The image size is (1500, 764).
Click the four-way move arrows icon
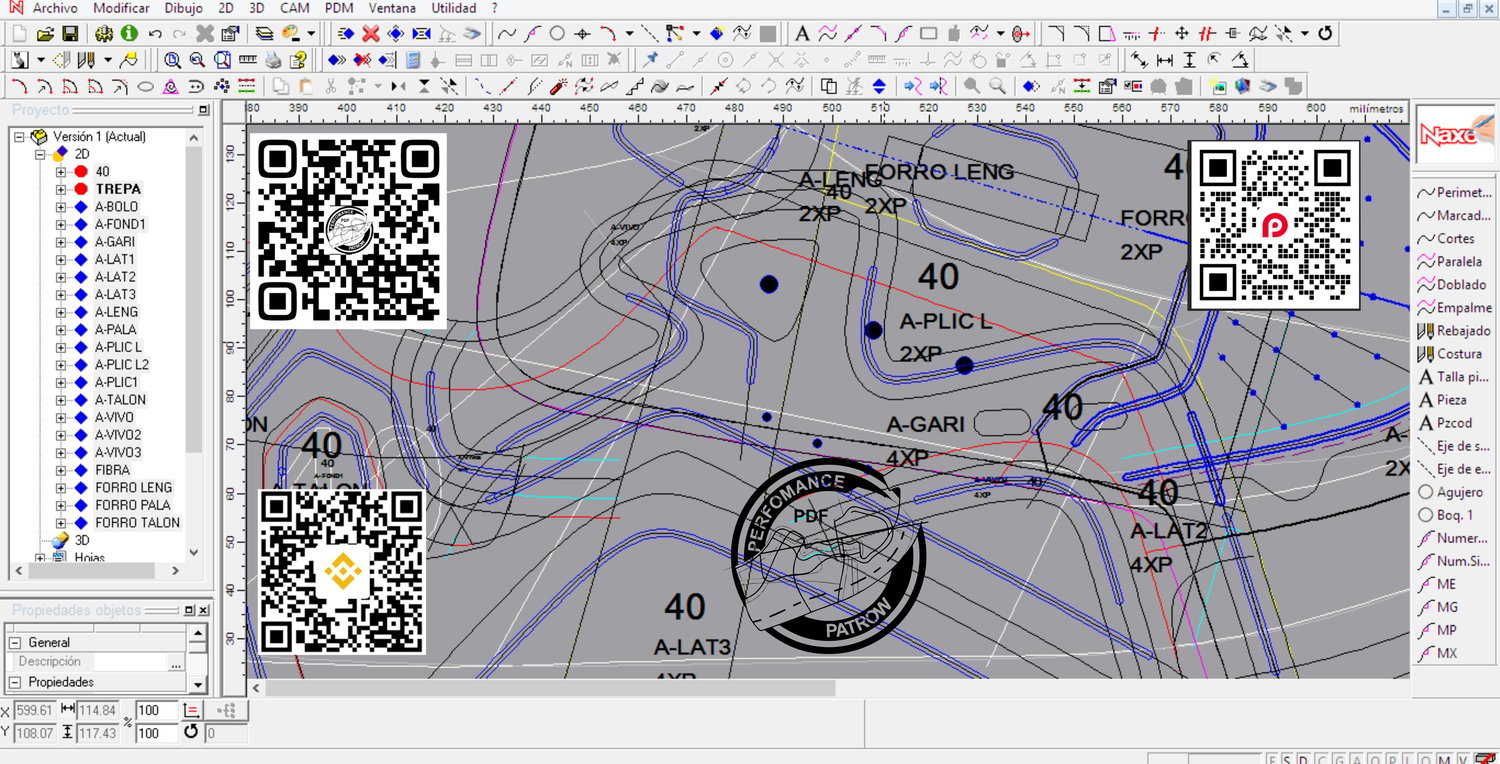click(x=1181, y=34)
